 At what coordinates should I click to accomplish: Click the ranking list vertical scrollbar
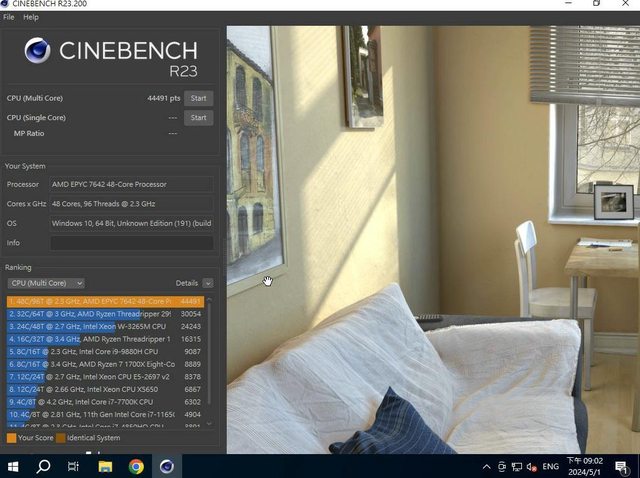(x=210, y=360)
